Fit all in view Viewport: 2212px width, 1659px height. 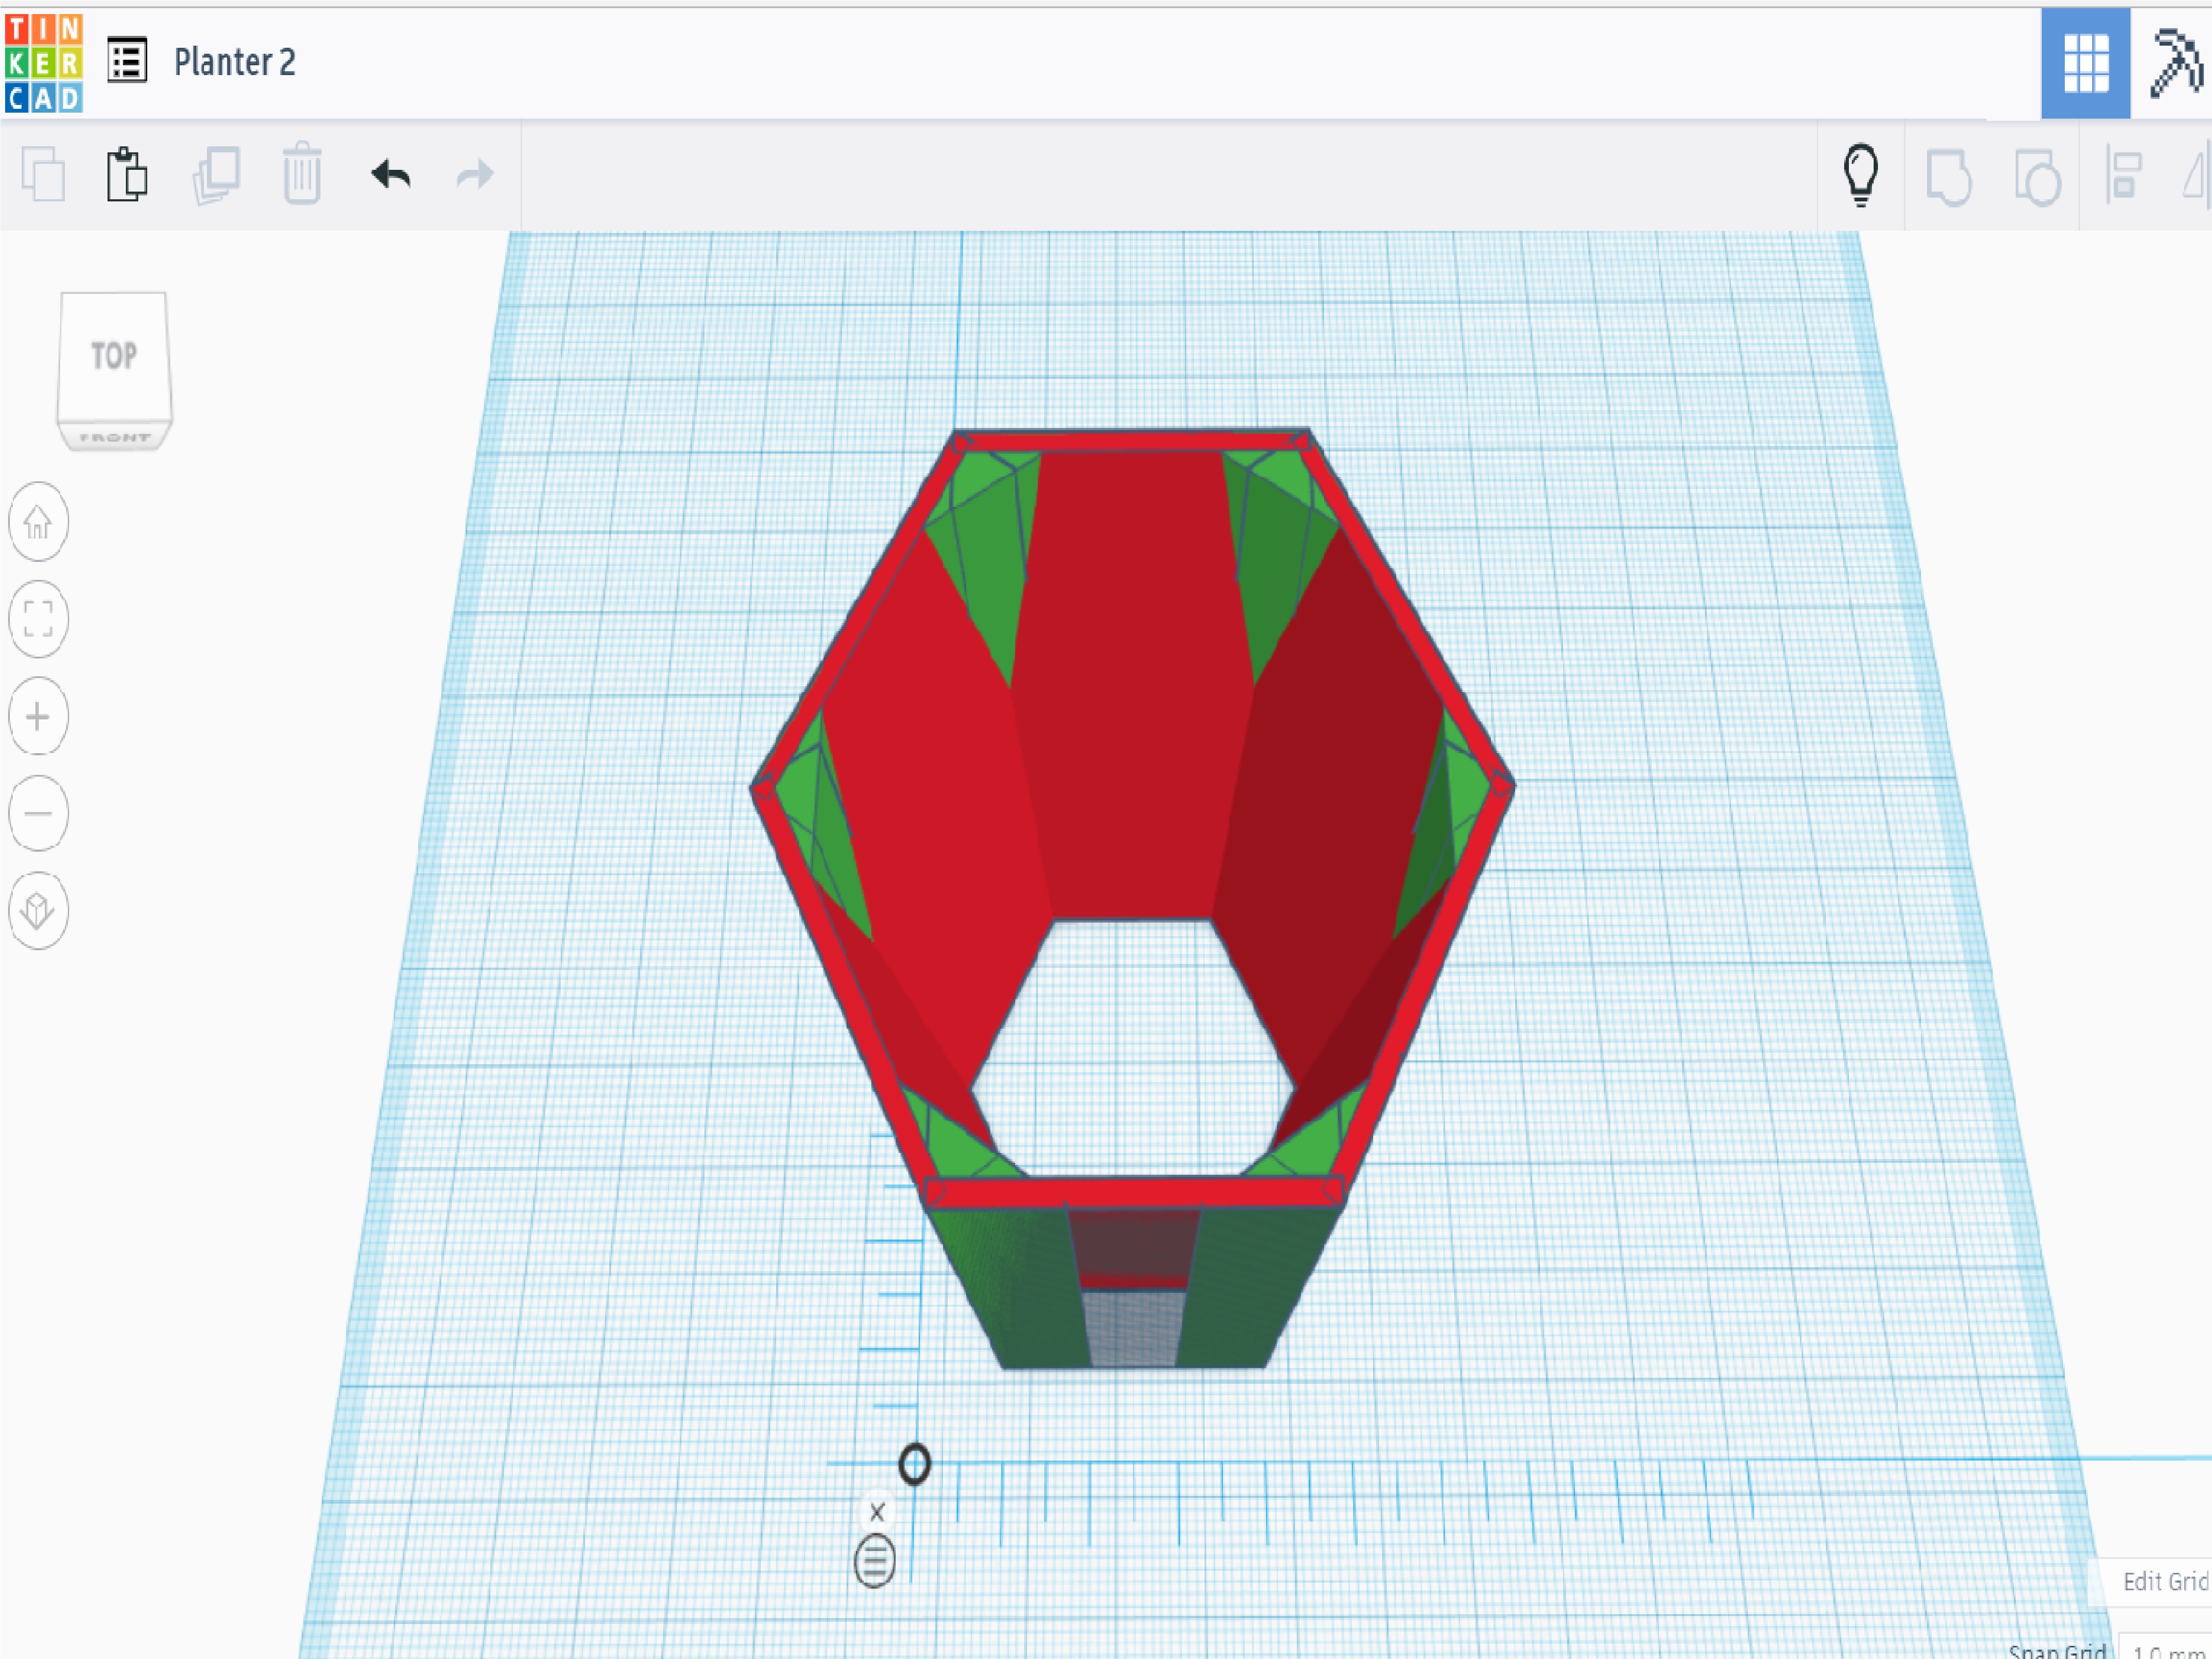[38, 619]
